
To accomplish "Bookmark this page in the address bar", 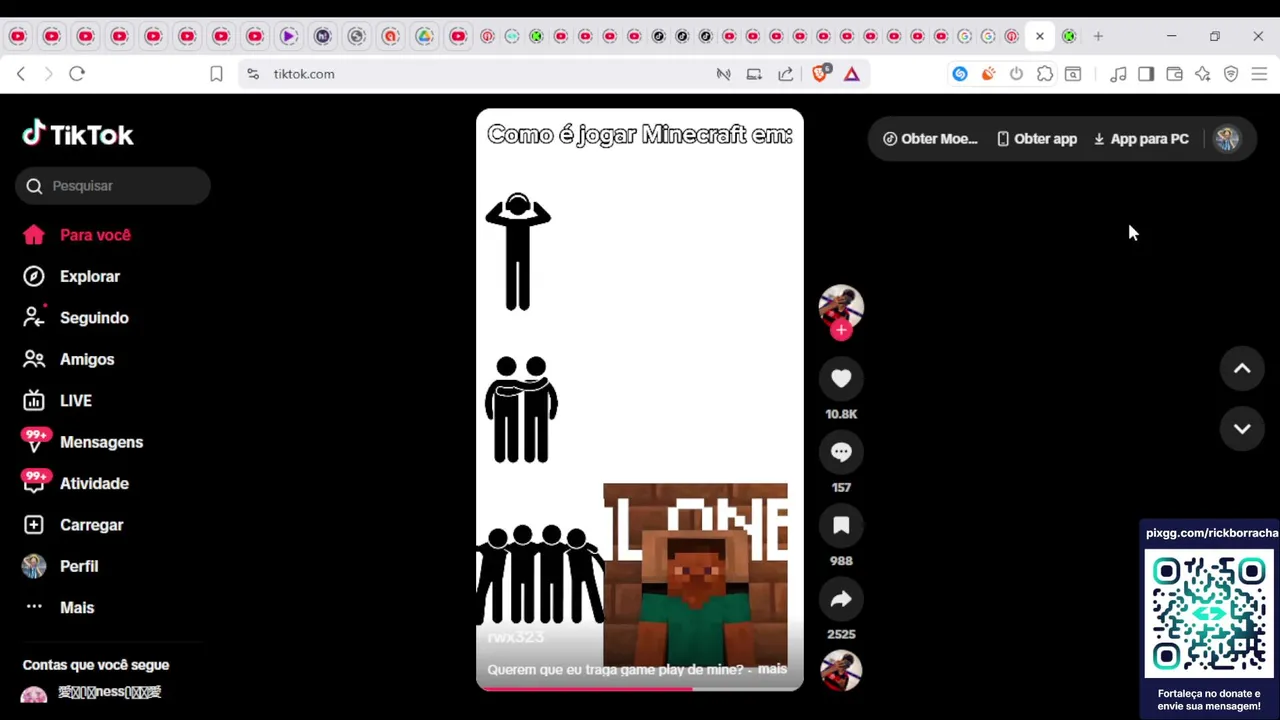I will pos(216,74).
